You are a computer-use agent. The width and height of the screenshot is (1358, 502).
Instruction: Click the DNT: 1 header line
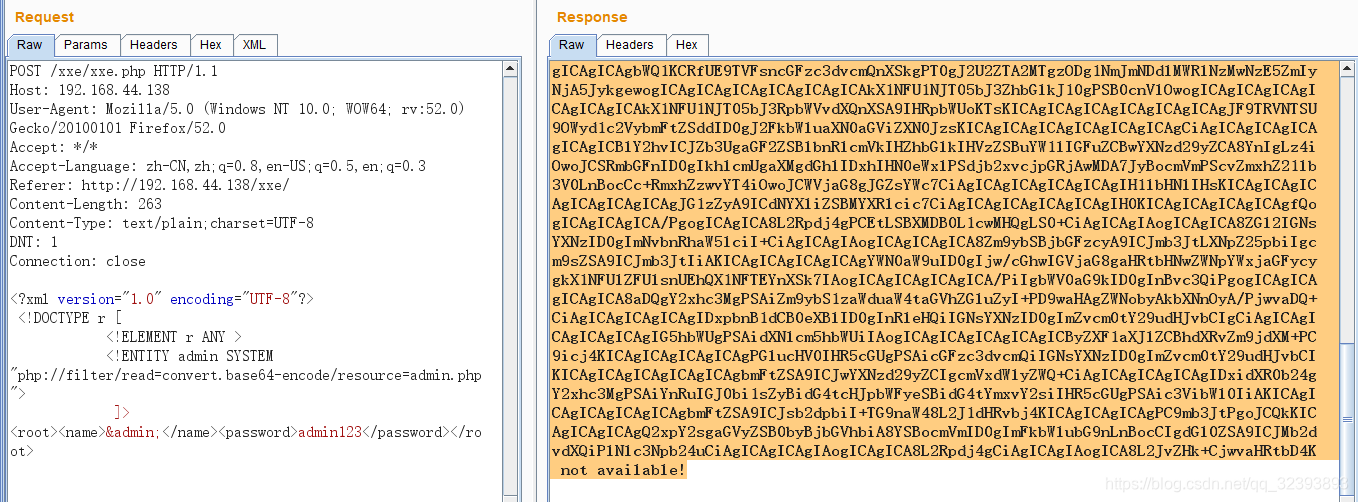[34, 242]
